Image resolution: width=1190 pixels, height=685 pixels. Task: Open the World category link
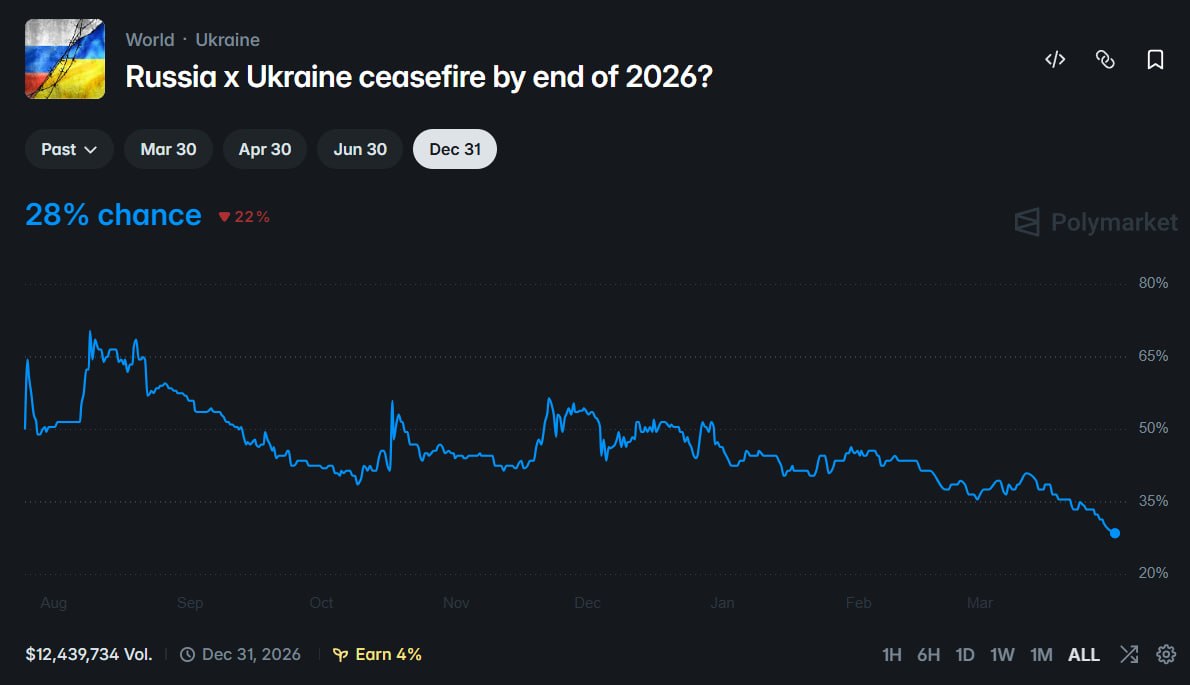tap(149, 40)
